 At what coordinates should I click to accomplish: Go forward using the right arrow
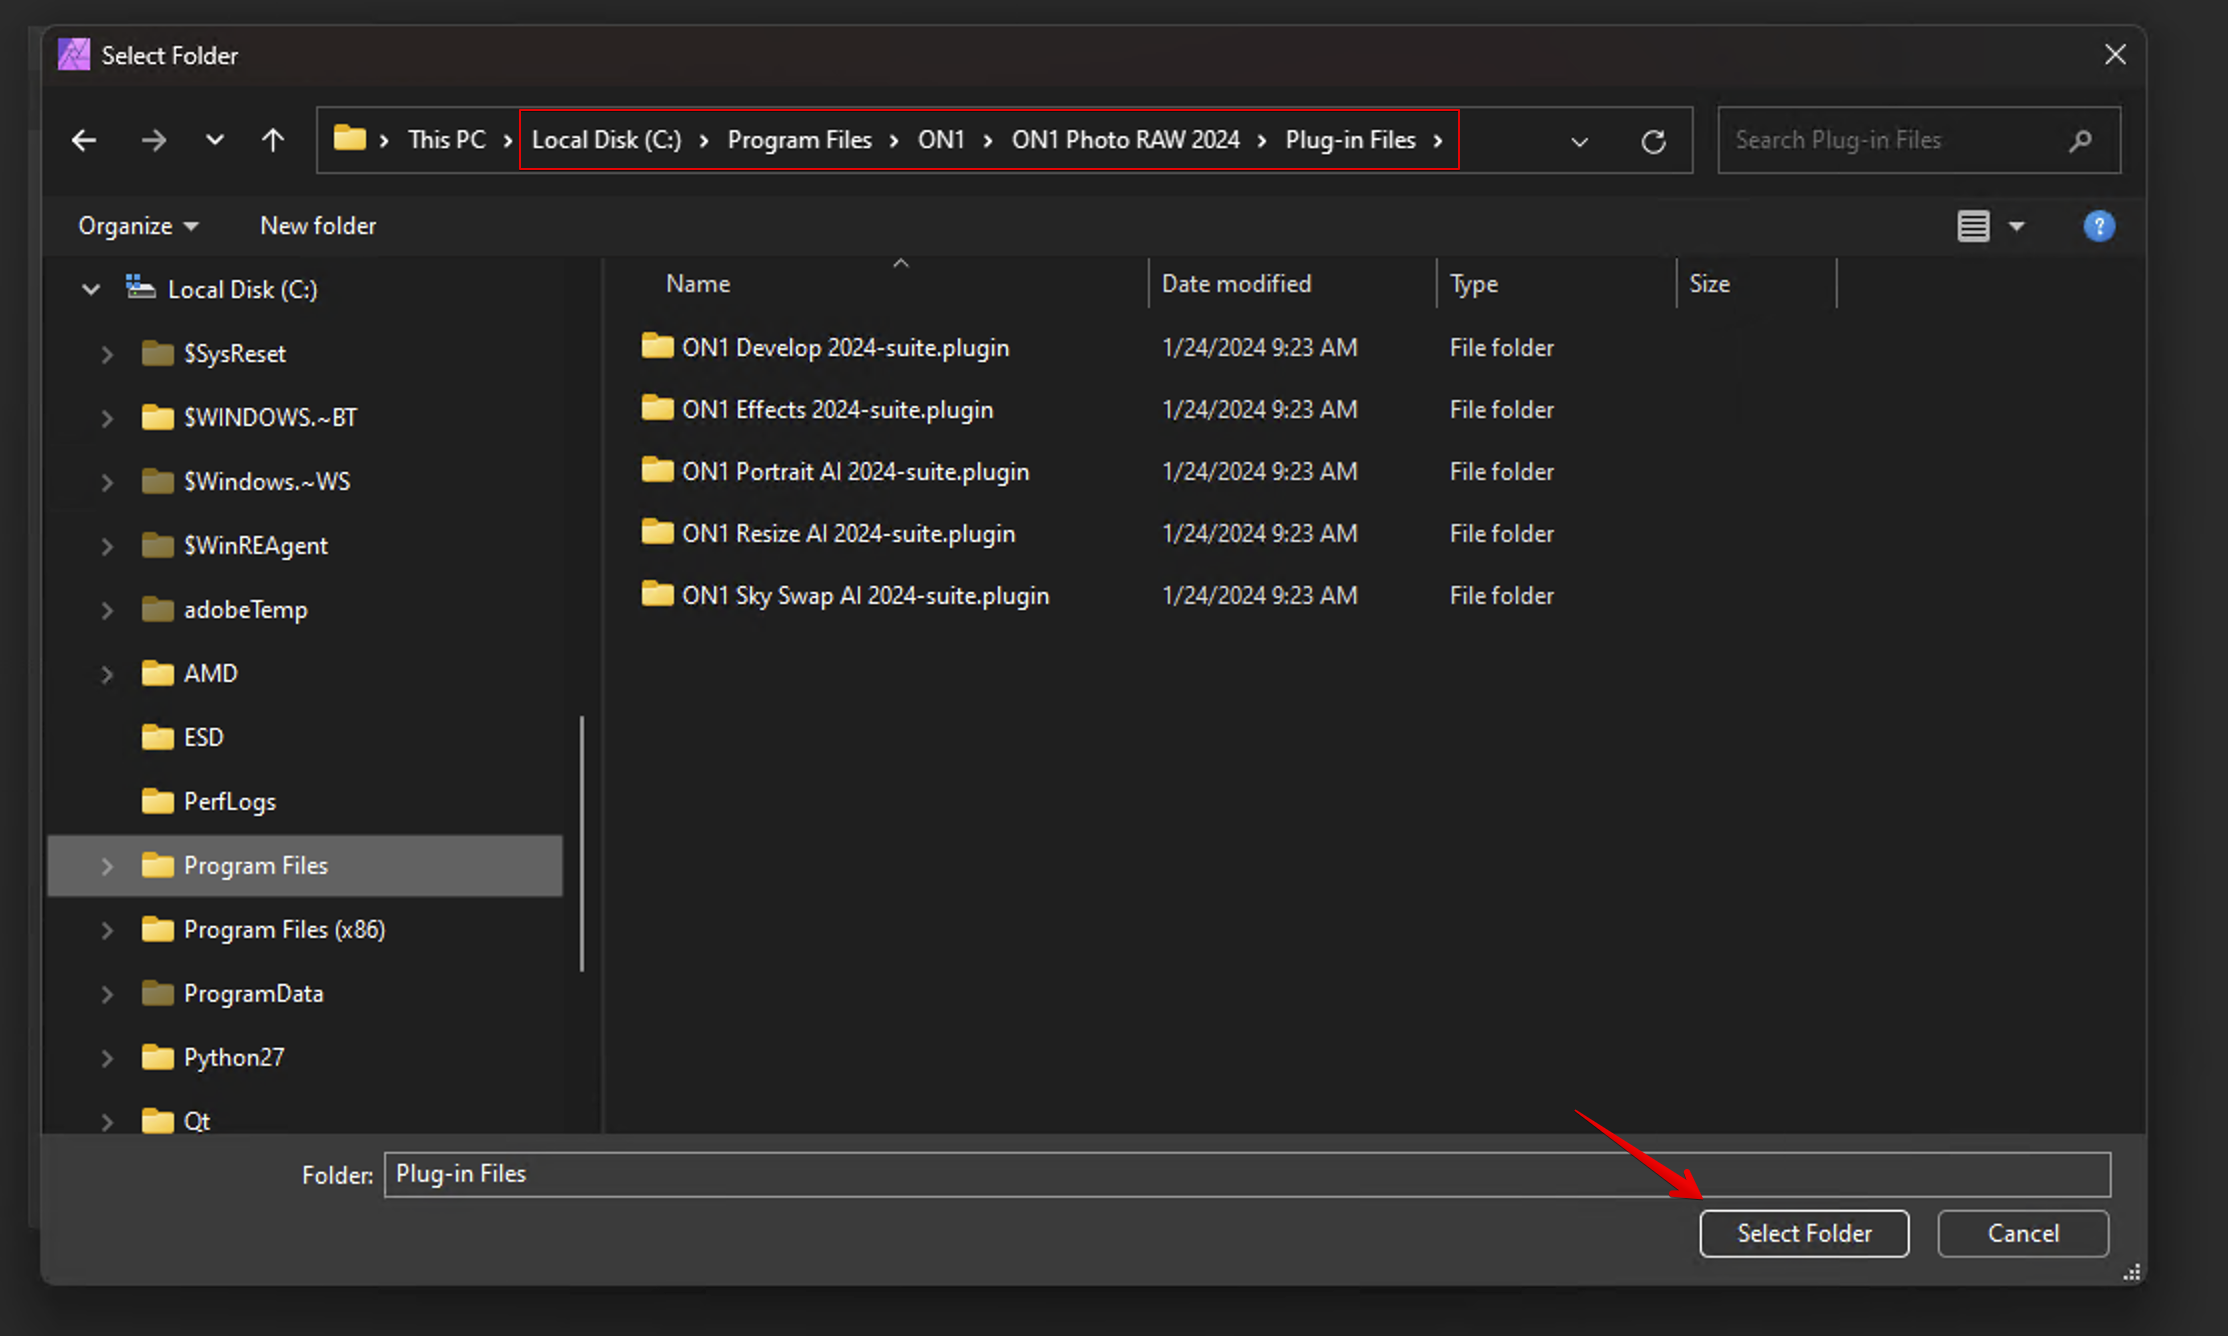pyautogui.click(x=154, y=141)
